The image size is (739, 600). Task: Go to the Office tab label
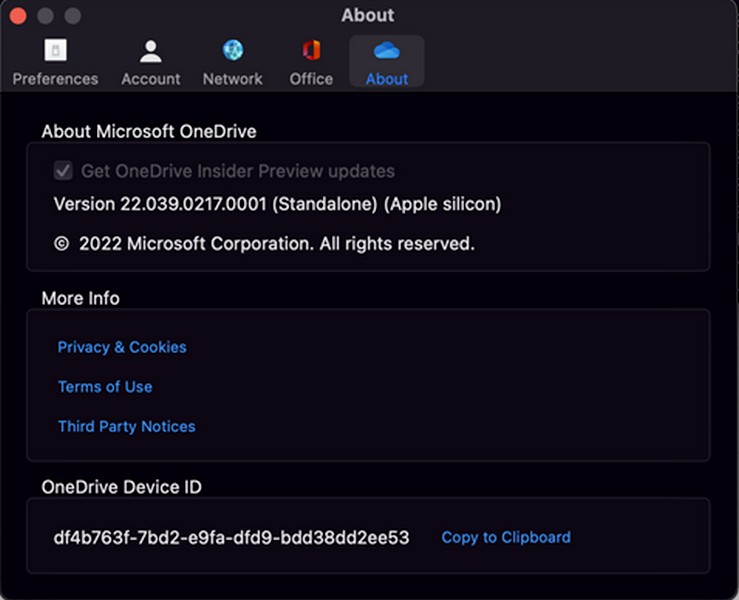311,79
